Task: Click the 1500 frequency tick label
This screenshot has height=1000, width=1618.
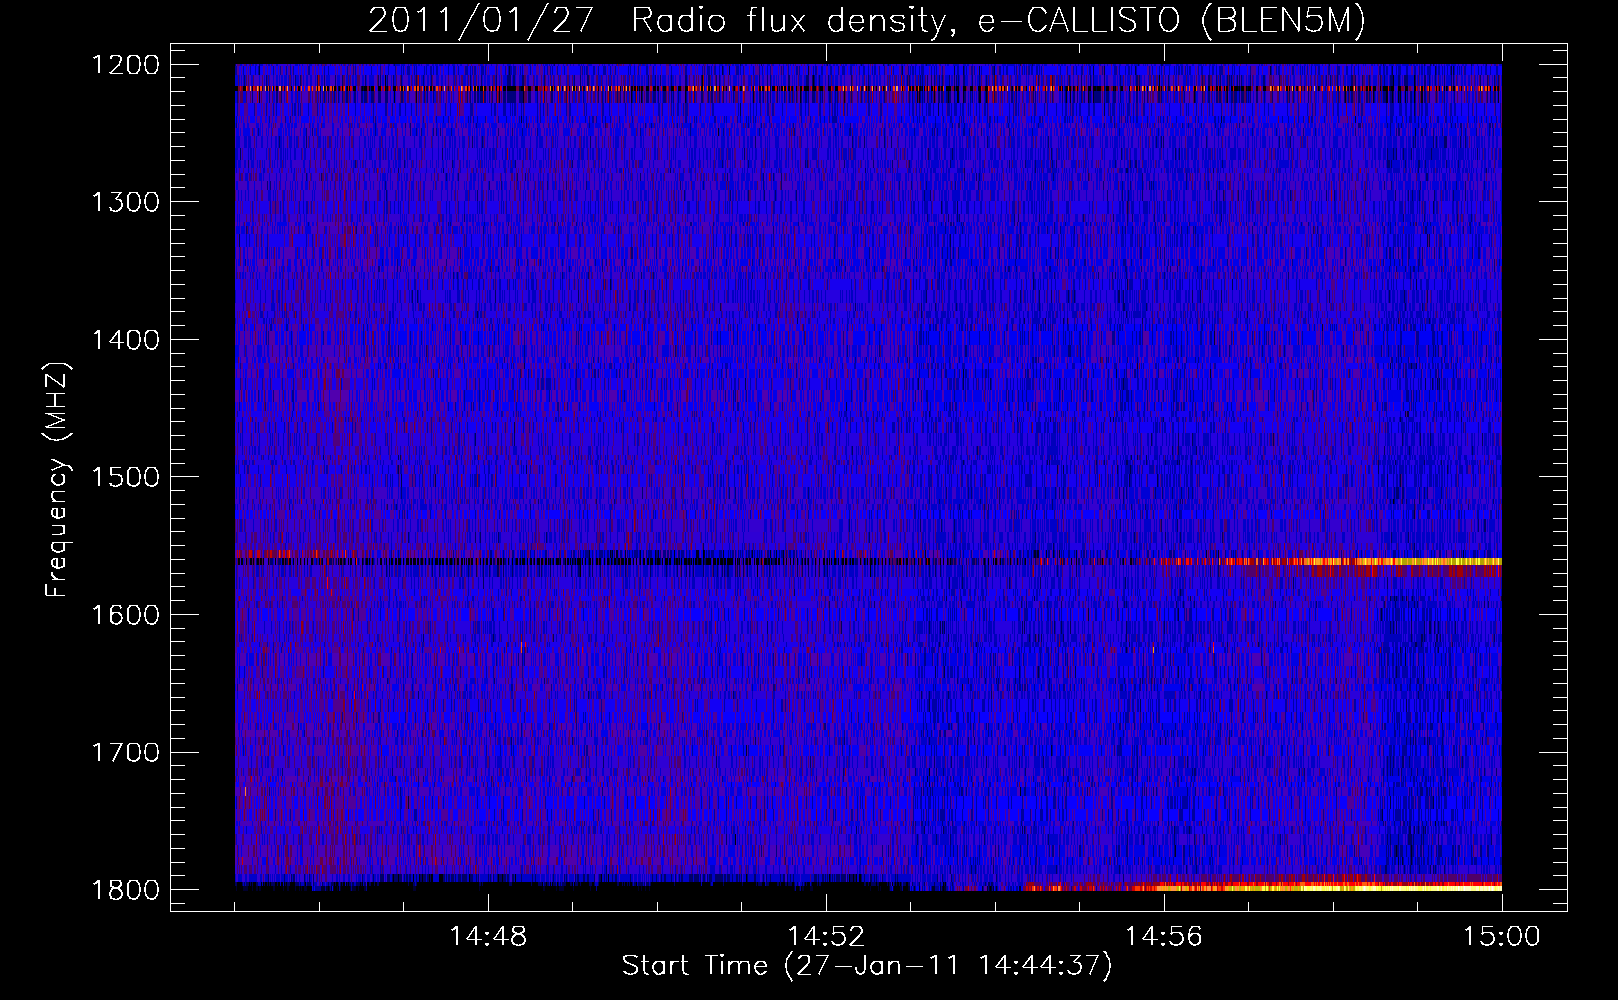Action: point(125,477)
